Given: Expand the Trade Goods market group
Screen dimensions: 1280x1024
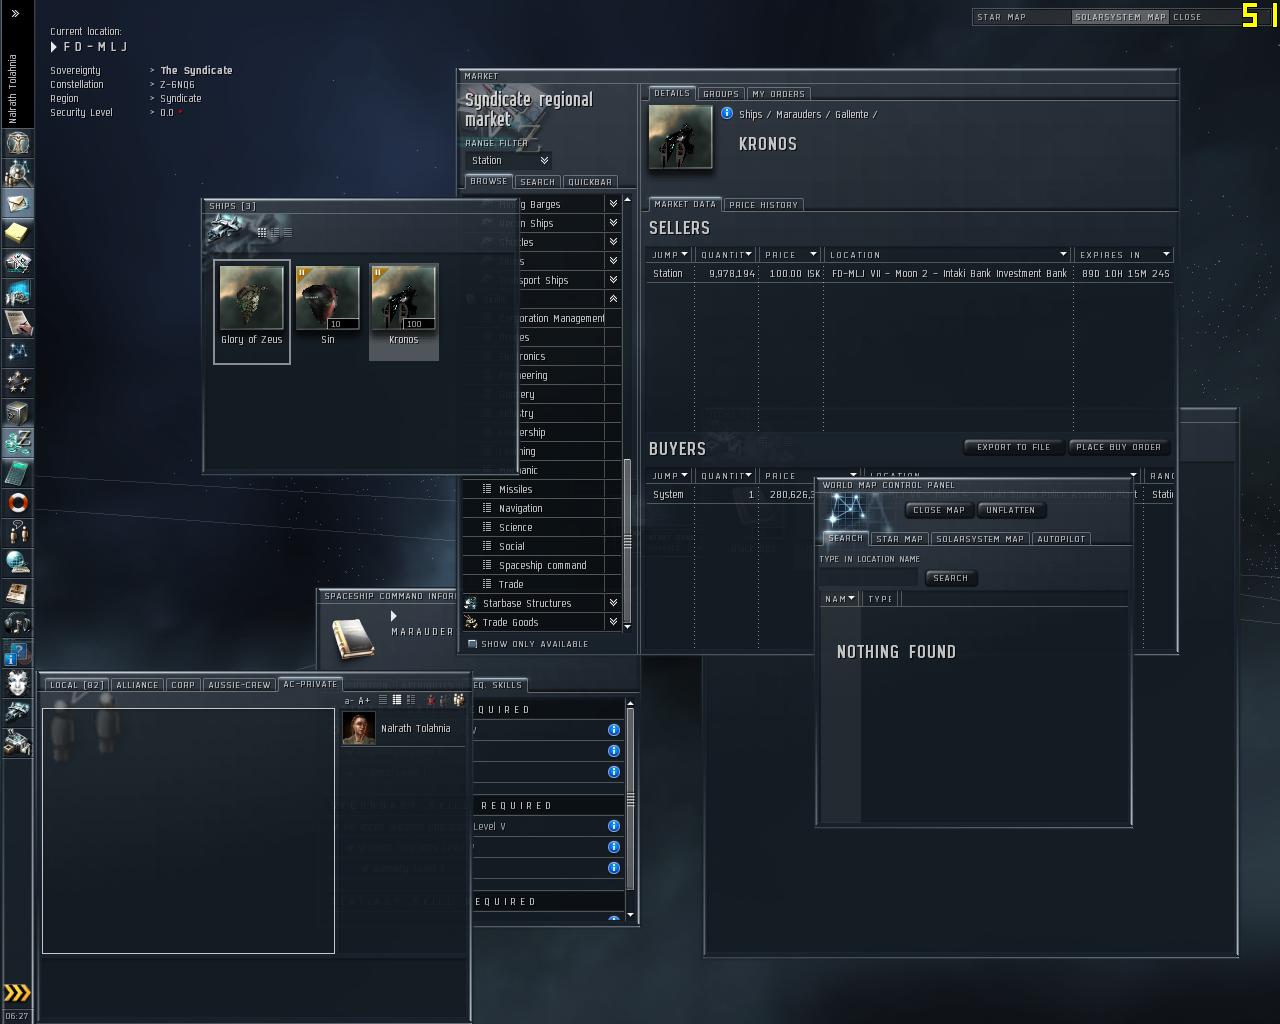Looking at the screenshot, I should pyautogui.click(x=613, y=622).
